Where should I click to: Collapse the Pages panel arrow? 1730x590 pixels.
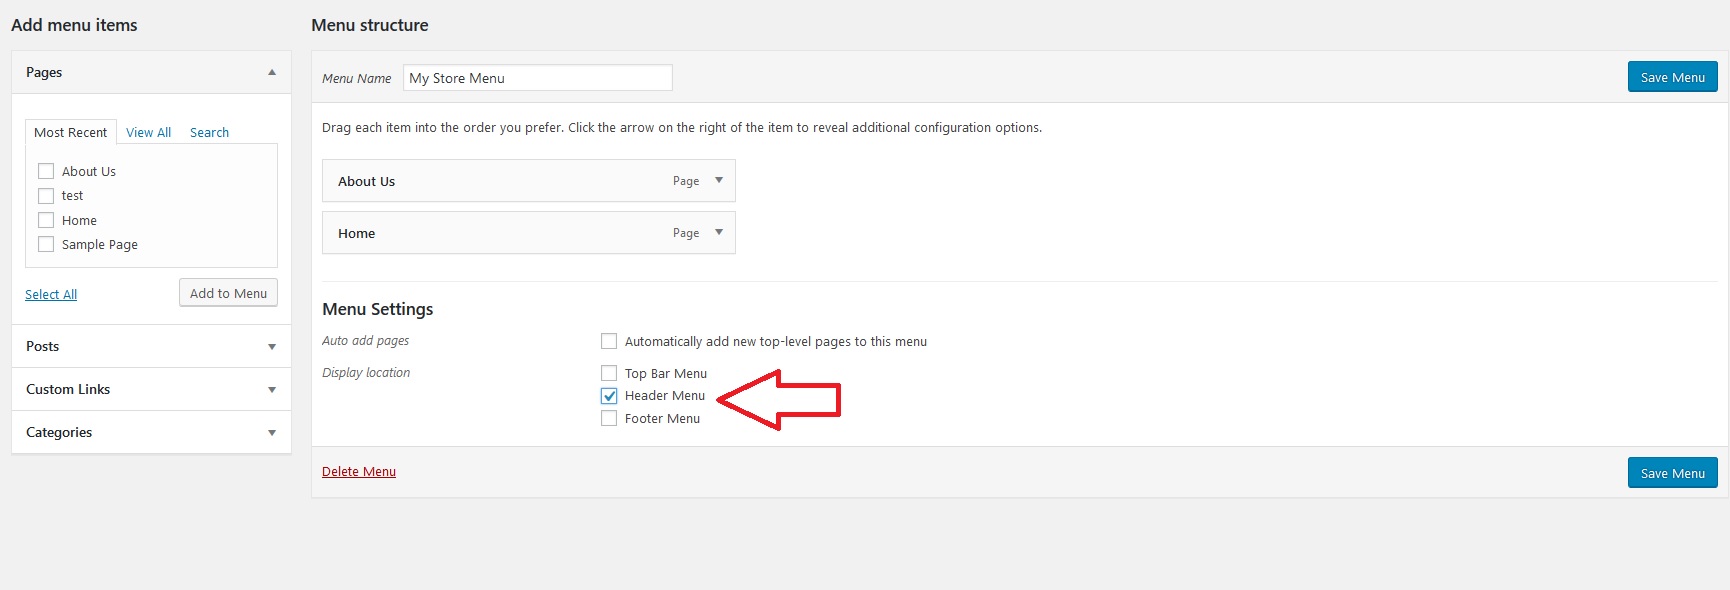tap(272, 72)
